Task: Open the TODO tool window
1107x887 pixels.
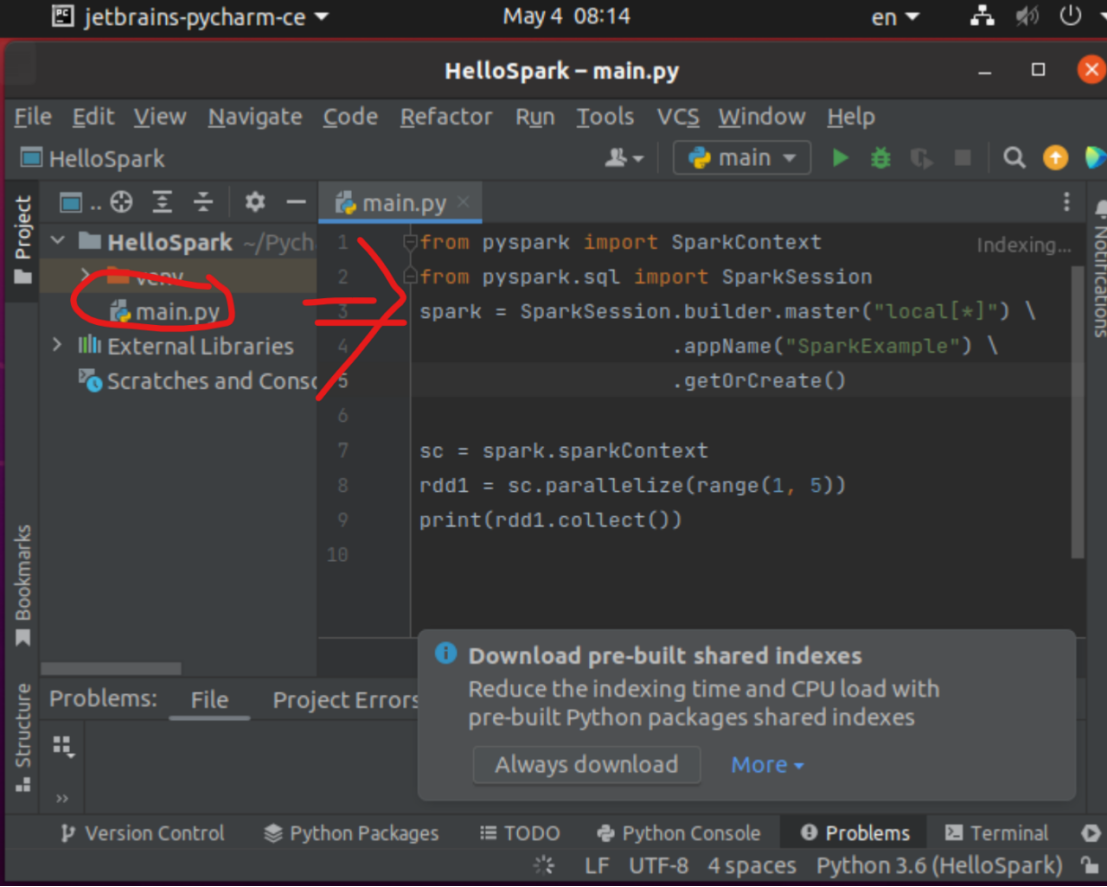Action: pyautogui.click(x=520, y=833)
